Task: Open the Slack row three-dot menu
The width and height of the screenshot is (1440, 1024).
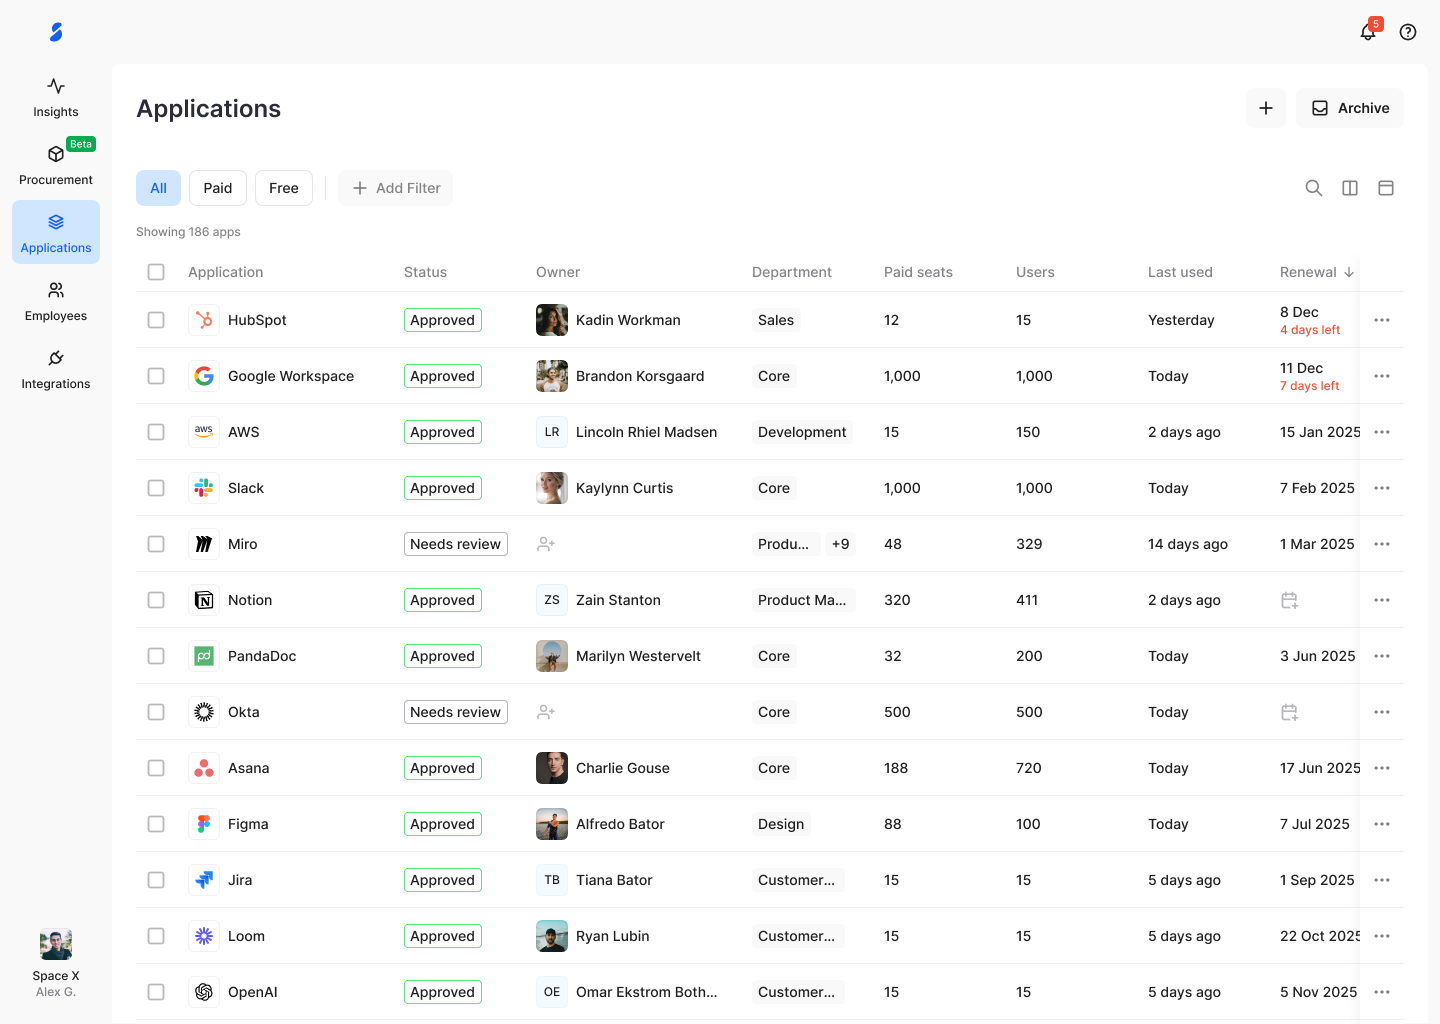Action: click(x=1382, y=488)
